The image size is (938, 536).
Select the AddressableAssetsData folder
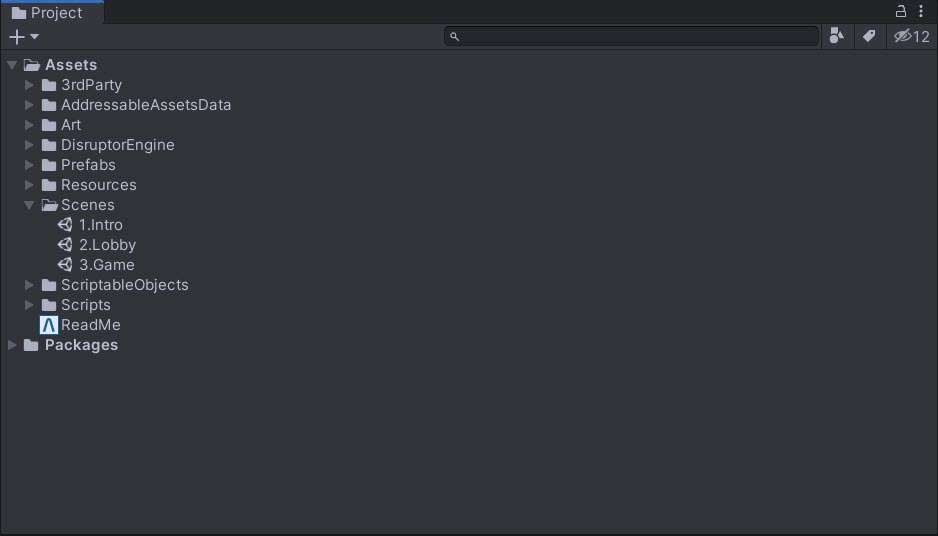coord(145,105)
